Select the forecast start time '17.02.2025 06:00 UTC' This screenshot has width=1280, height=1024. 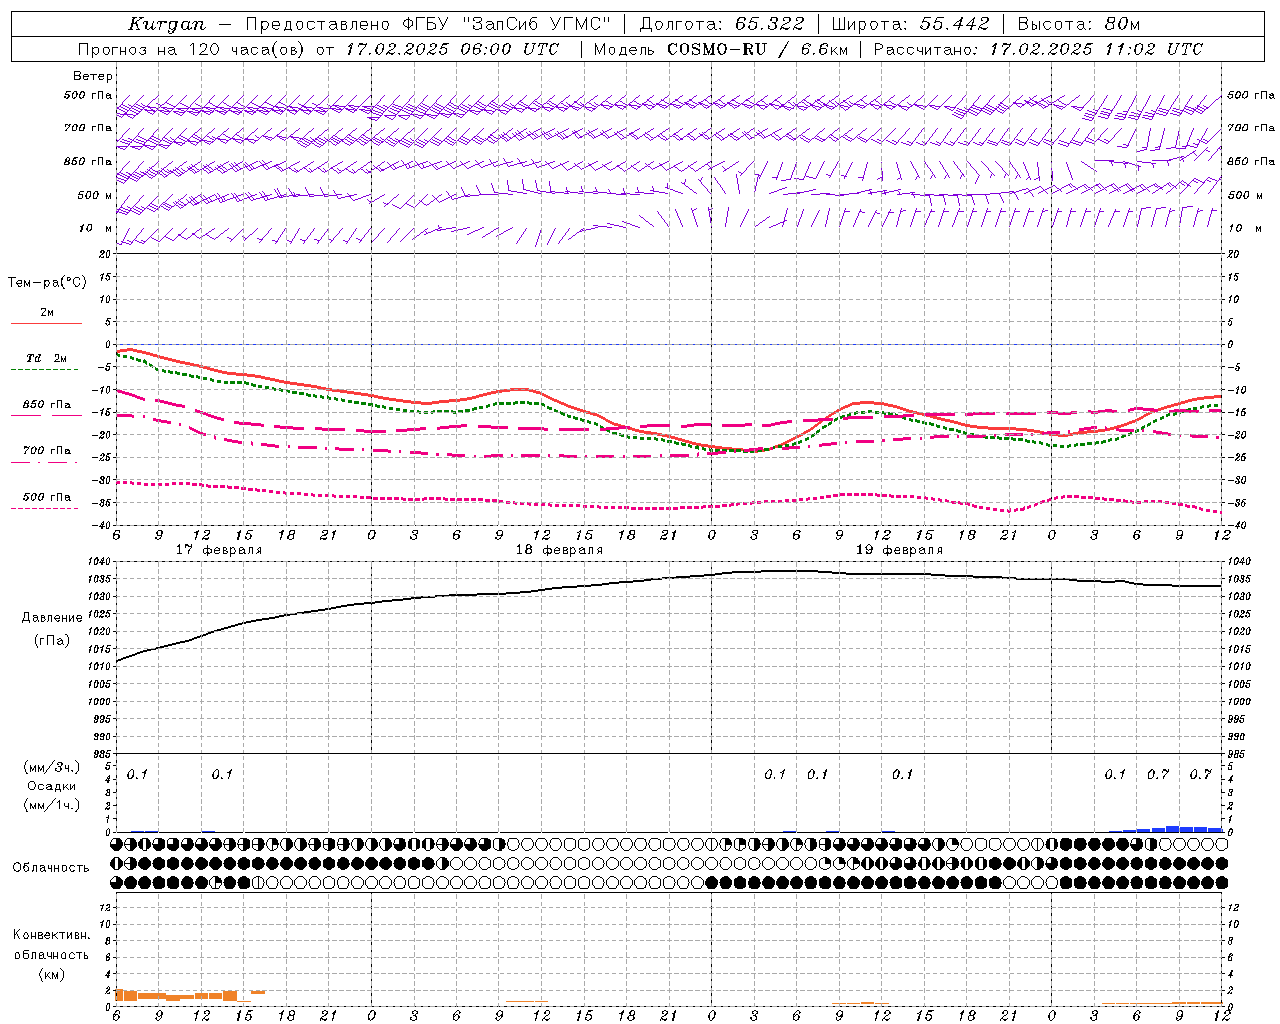[452, 49]
